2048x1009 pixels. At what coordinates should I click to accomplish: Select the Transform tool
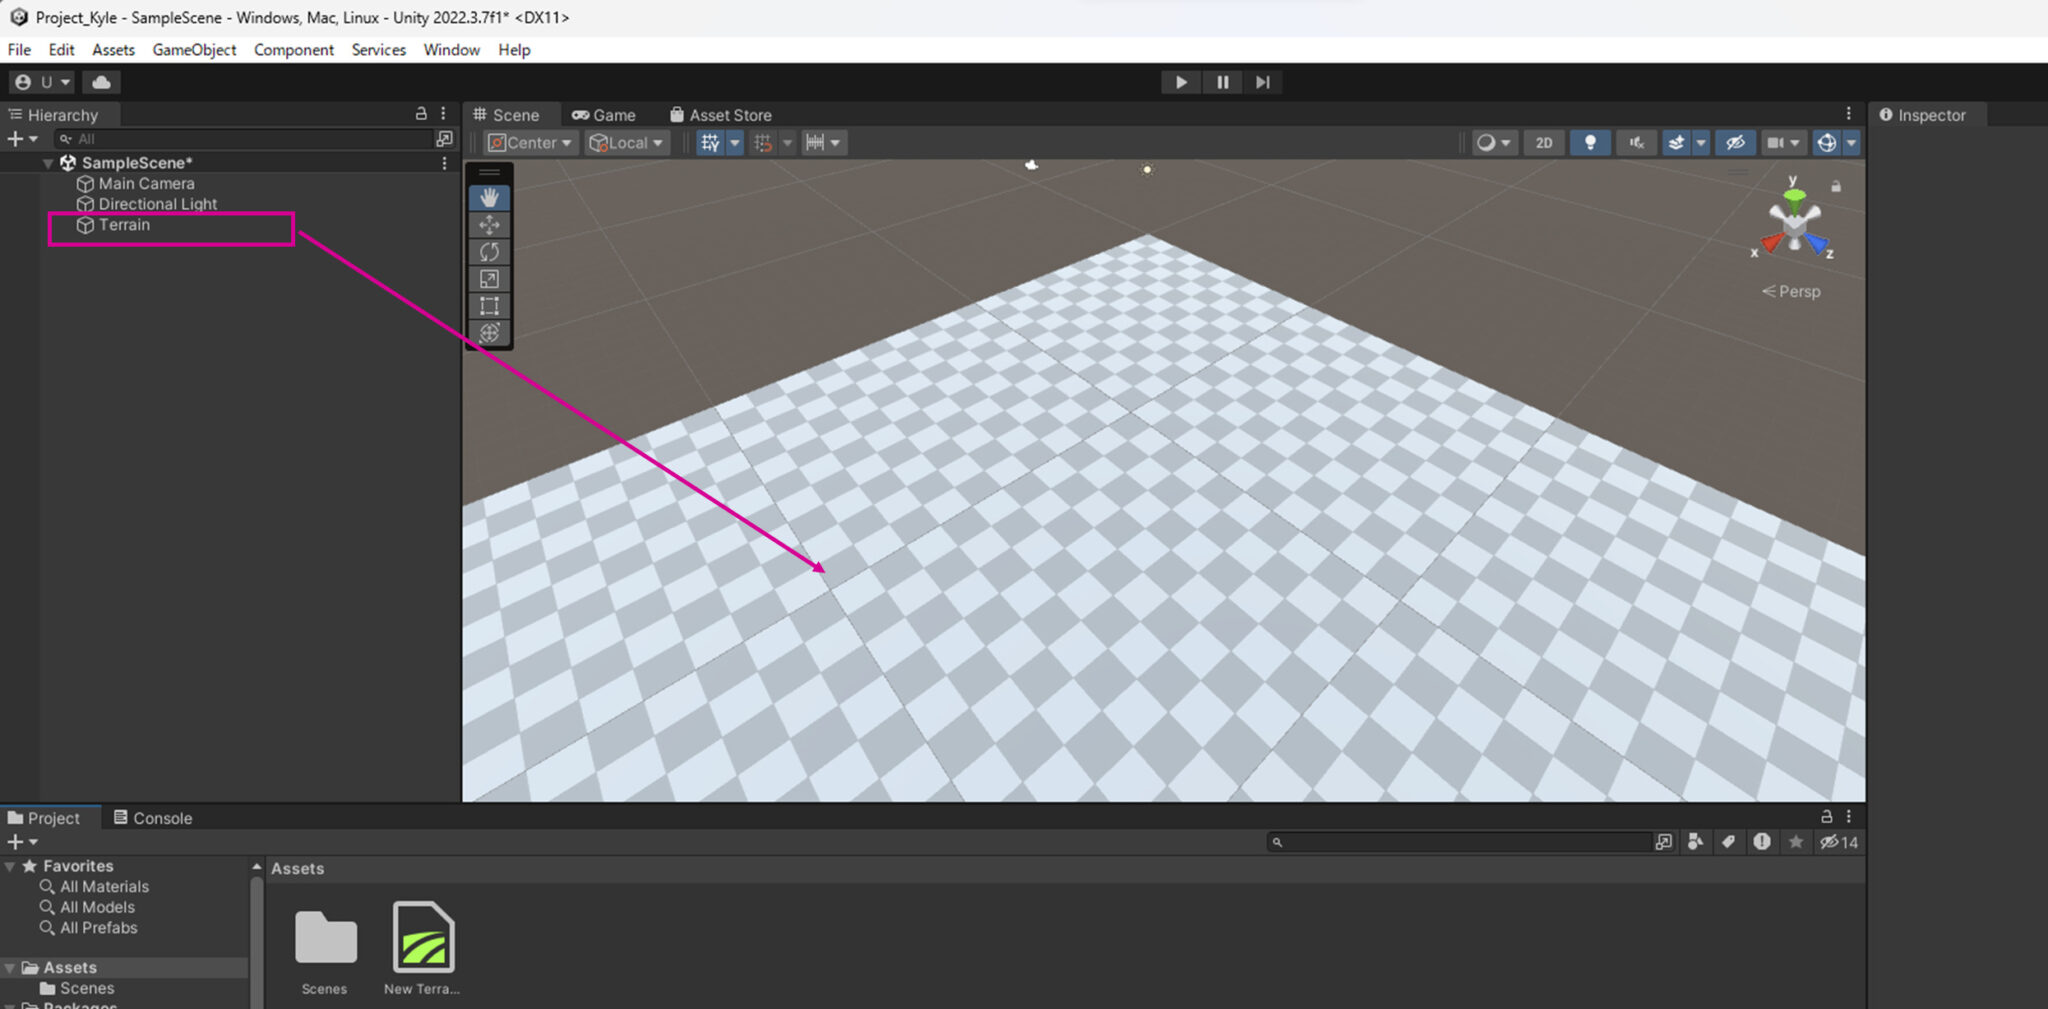[x=489, y=333]
